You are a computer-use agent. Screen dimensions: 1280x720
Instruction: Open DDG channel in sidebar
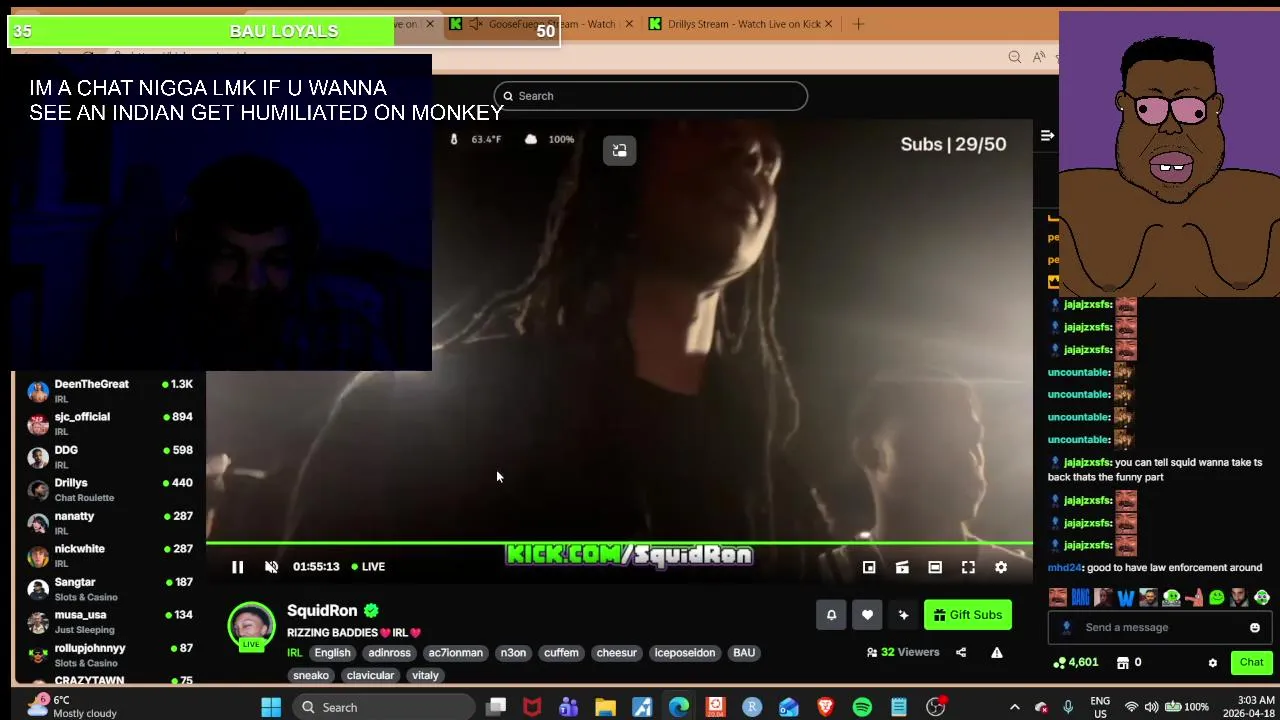pyautogui.click(x=110, y=457)
